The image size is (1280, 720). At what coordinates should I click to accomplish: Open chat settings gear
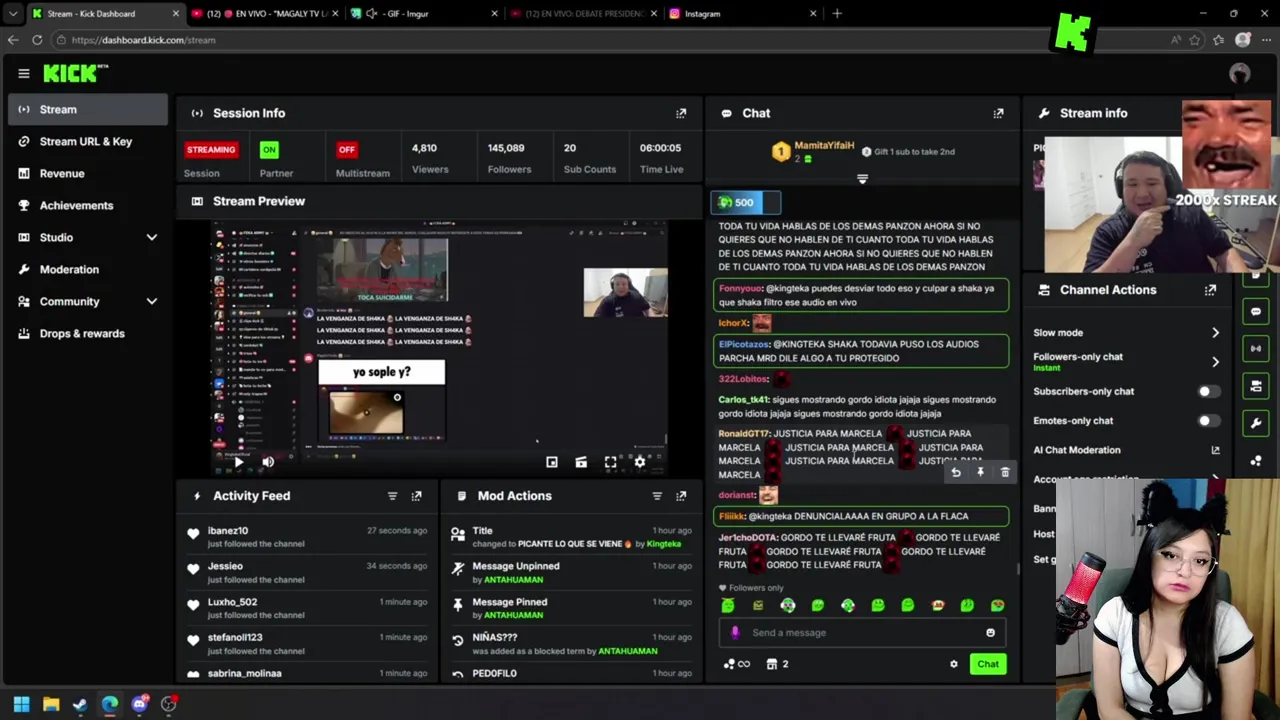point(953,664)
